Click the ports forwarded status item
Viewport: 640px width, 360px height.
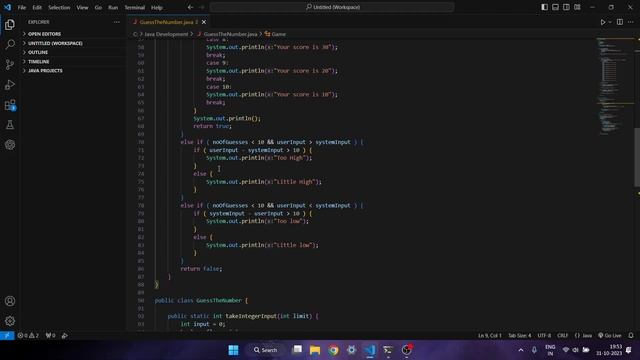[x=51, y=336]
